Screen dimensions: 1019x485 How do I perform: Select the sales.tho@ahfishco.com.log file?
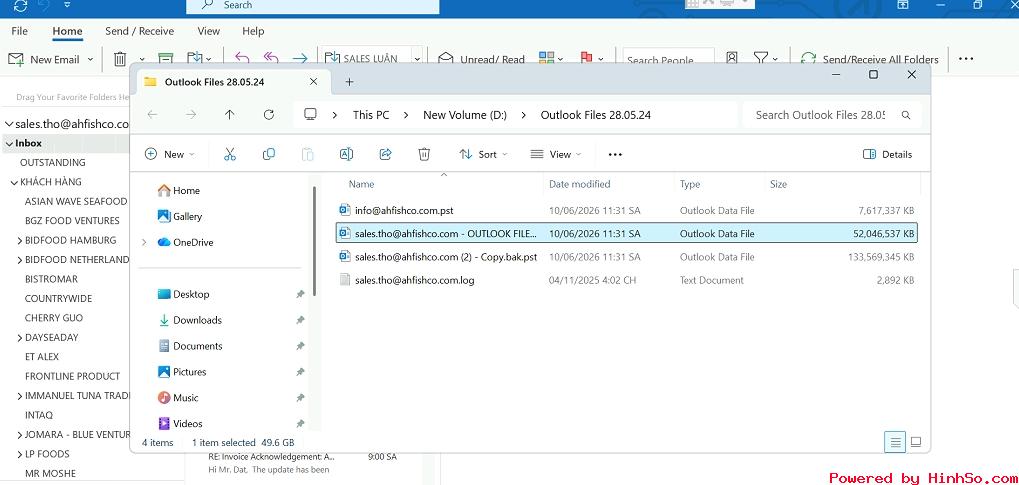(x=626, y=280)
